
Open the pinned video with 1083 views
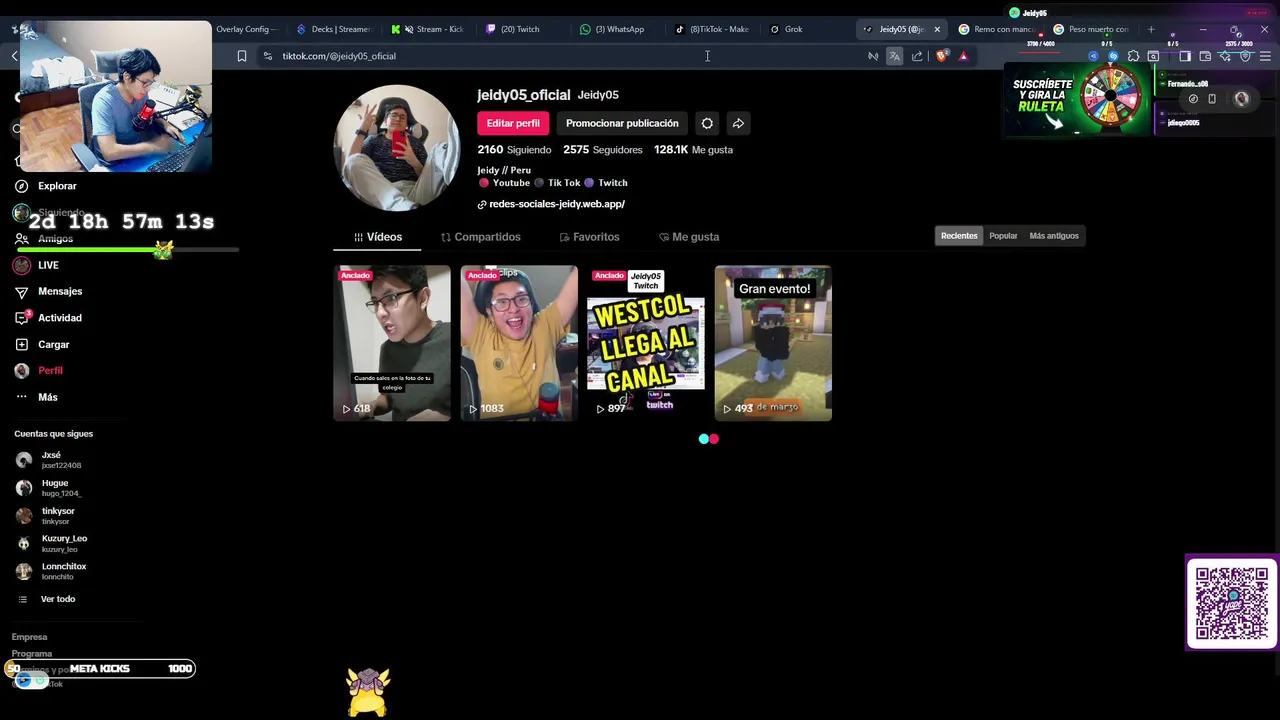[519, 343]
